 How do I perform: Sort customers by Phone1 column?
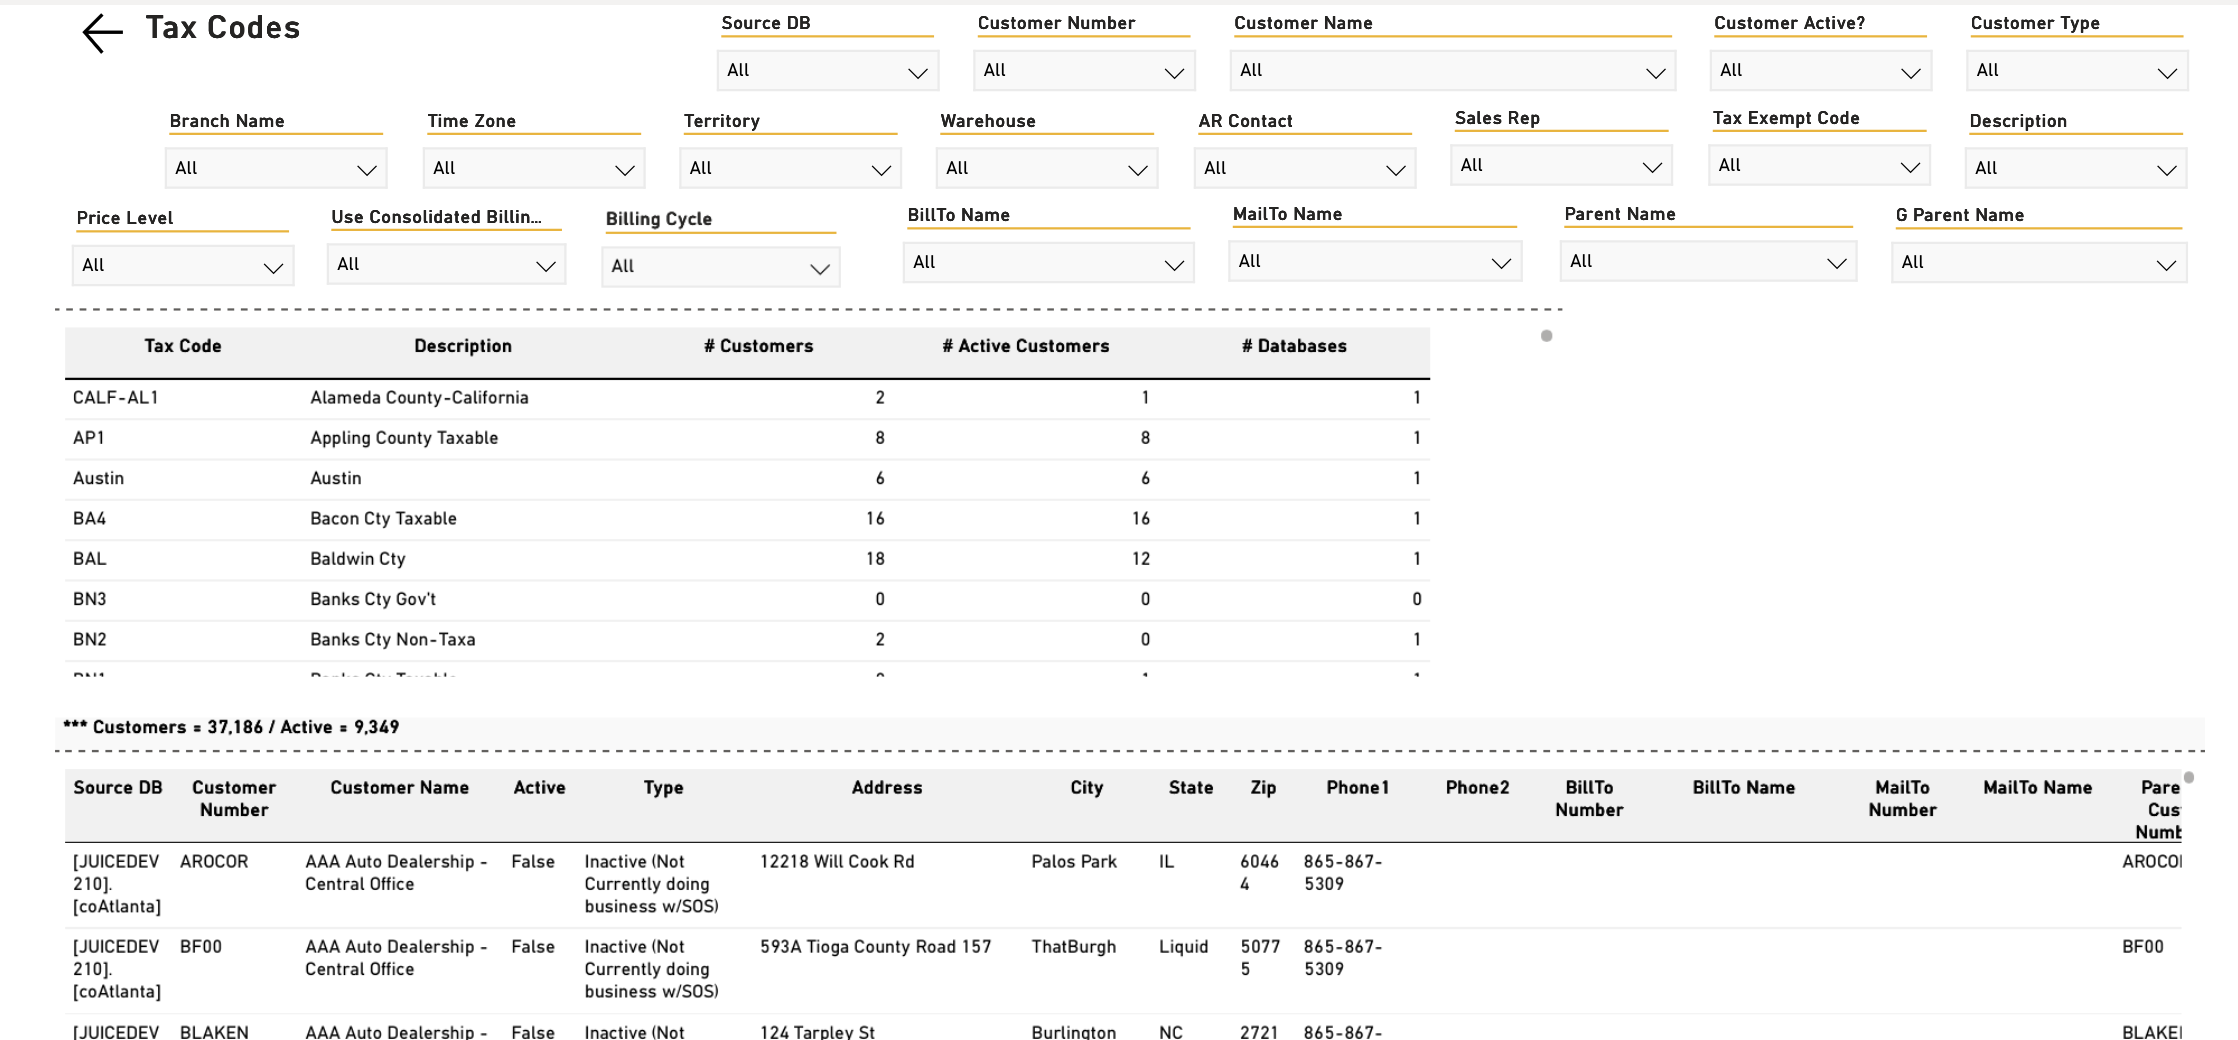(1358, 788)
